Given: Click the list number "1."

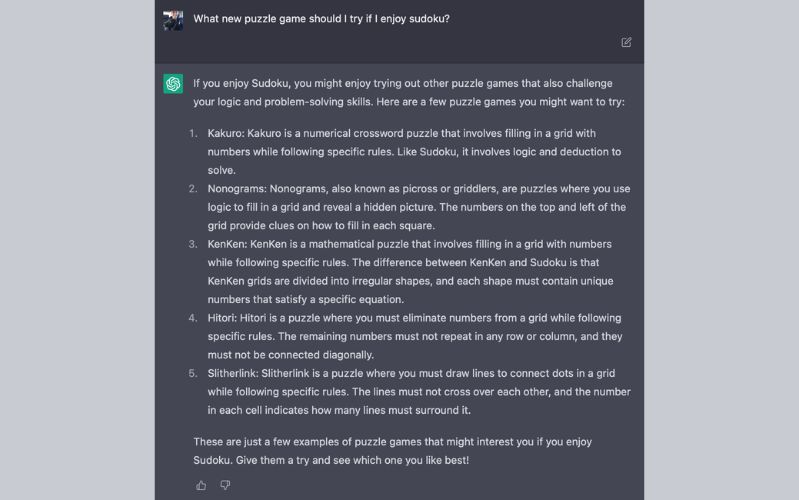Looking at the screenshot, I should click(x=192, y=133).
